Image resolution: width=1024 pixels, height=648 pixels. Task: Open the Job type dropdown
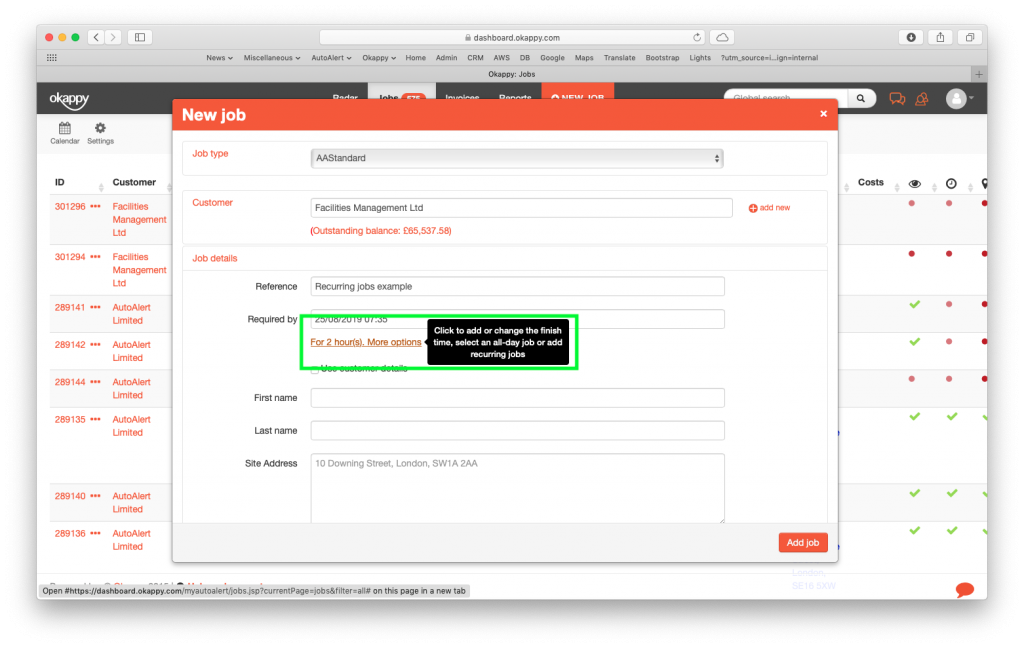pos(517,158)
